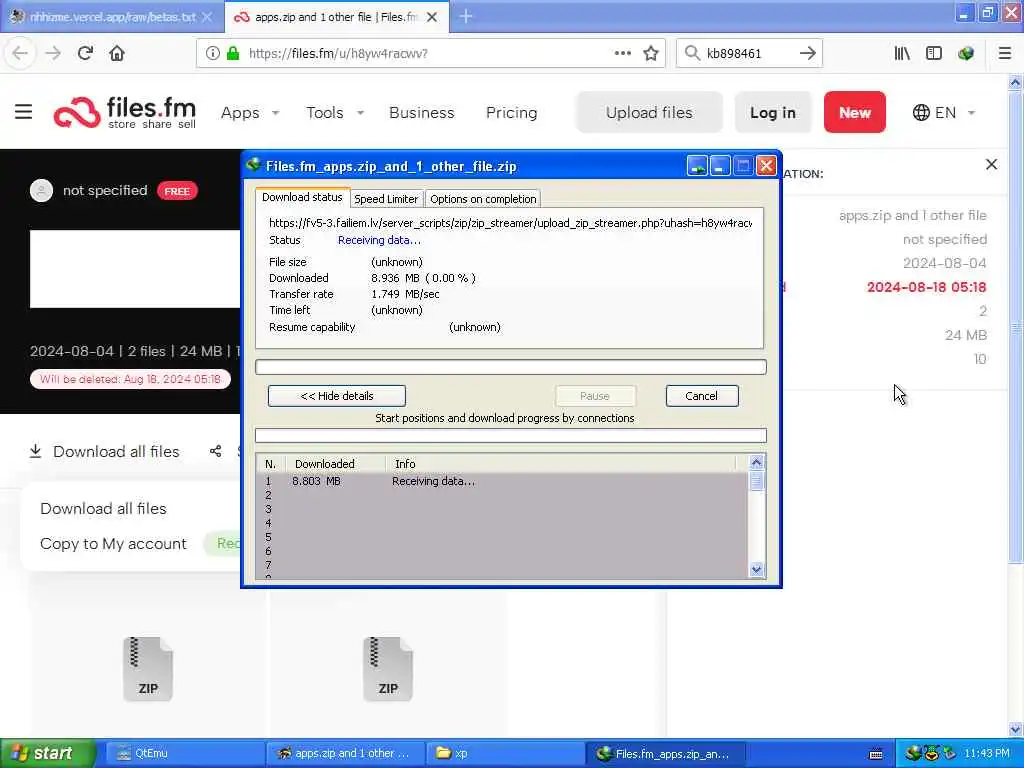Switch to Download status tab
This screenshot has width=1024, height=768.
point(302,197)
